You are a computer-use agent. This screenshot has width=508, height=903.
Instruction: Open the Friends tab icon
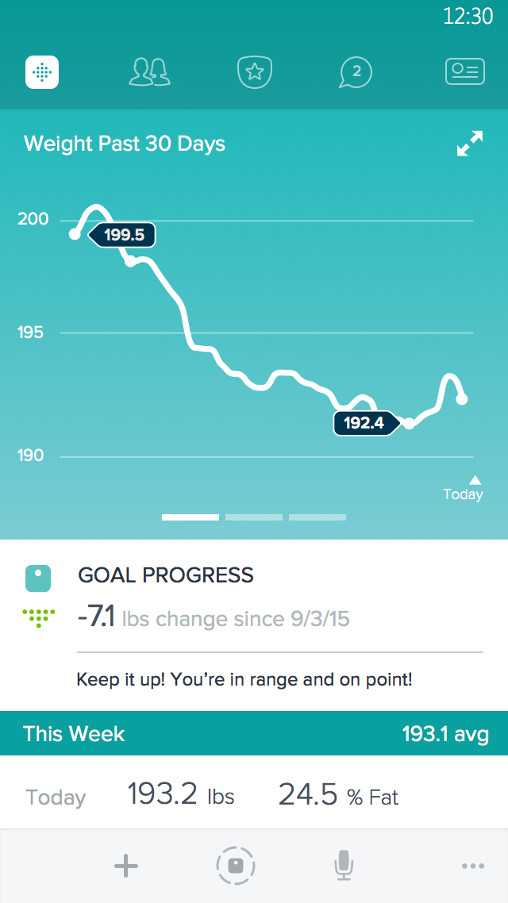pyautogui.click(x=150, y=73)
